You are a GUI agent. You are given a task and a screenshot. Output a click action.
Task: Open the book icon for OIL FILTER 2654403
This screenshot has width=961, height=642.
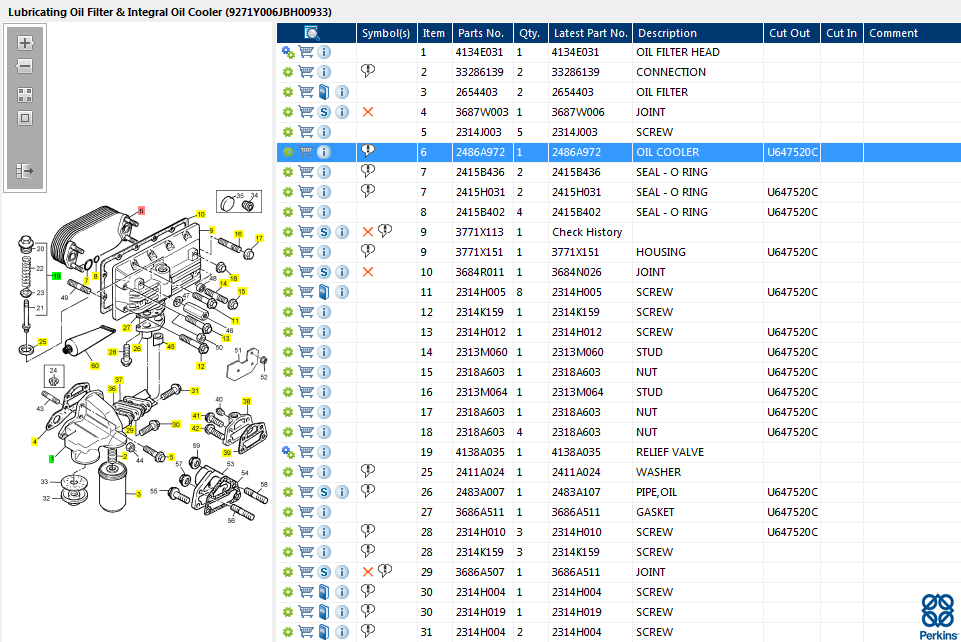[x=324, y=92]
